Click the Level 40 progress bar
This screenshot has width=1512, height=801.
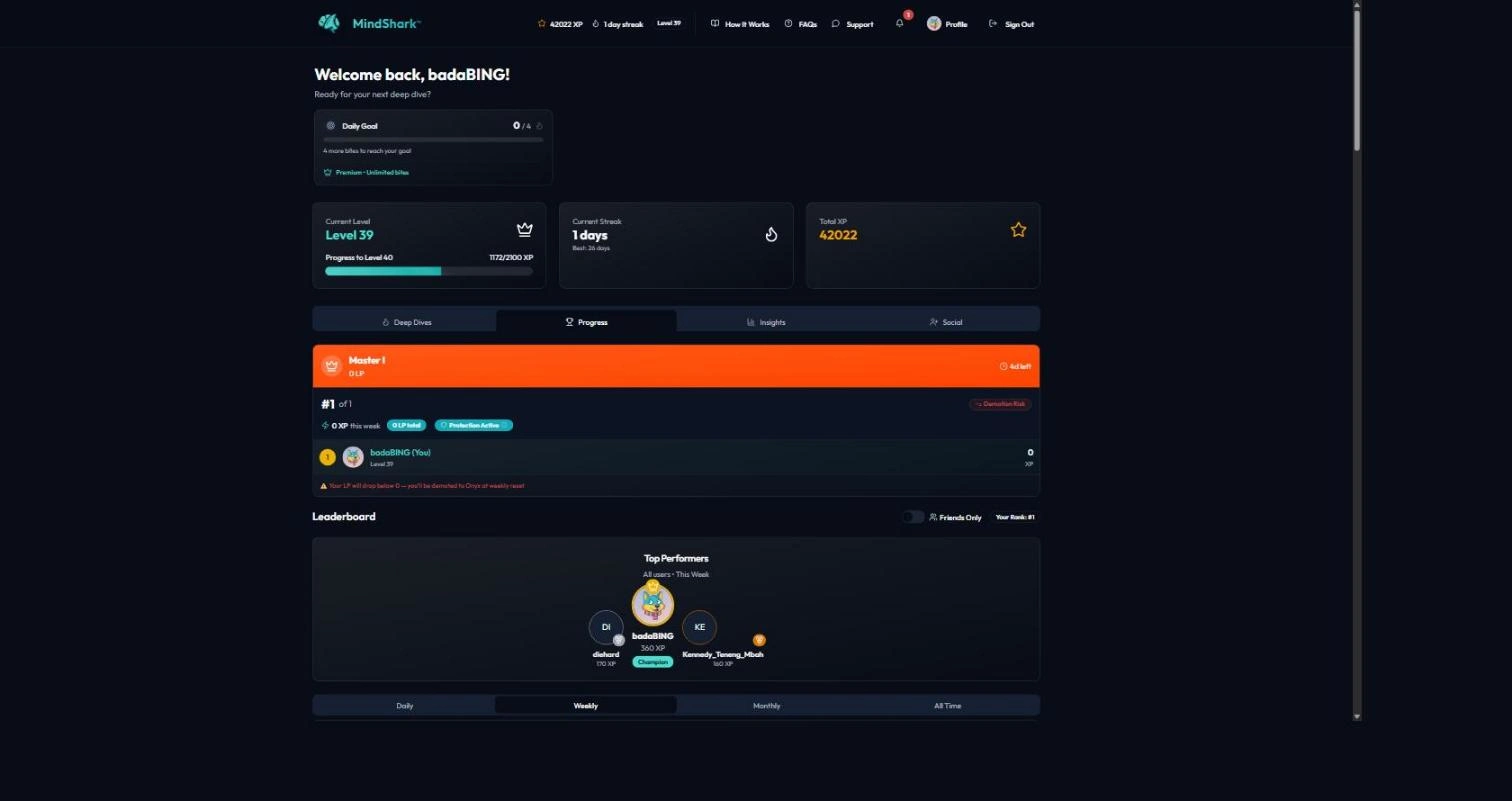[429, 271]
